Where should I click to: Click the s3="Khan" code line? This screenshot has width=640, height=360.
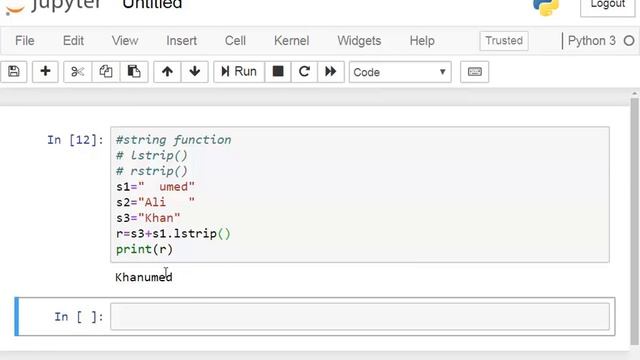(x=148, y=218)
